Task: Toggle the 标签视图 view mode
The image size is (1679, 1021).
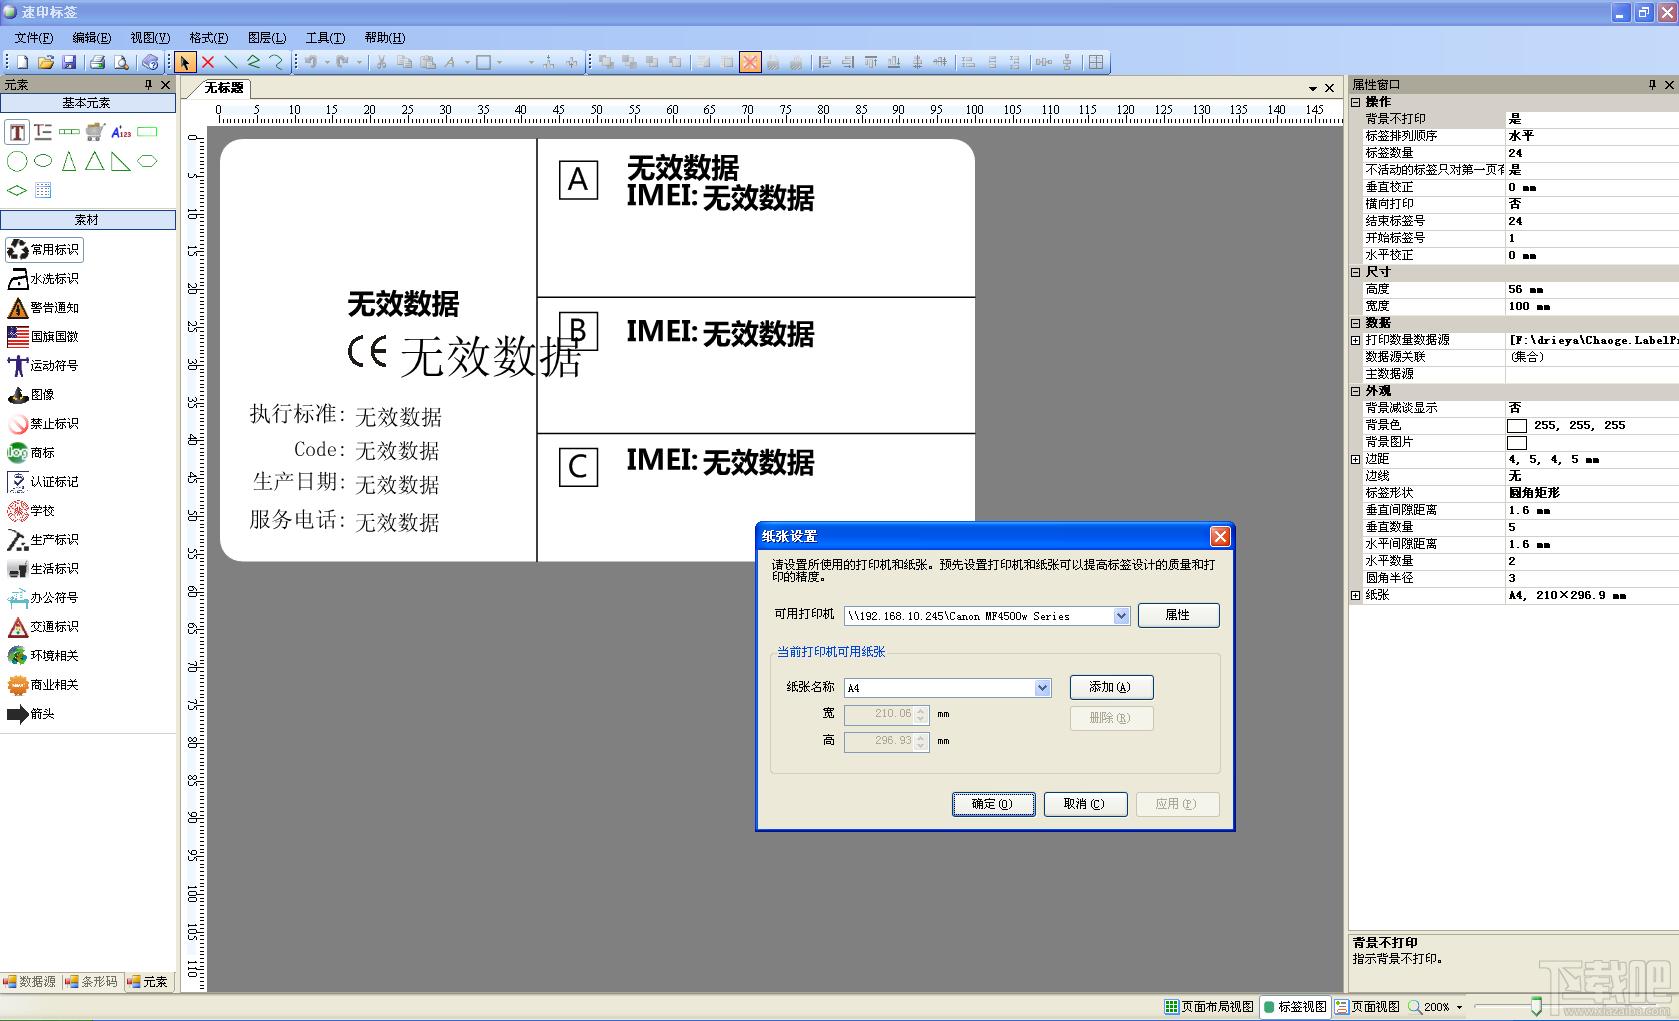Action: point(1294,1007)
